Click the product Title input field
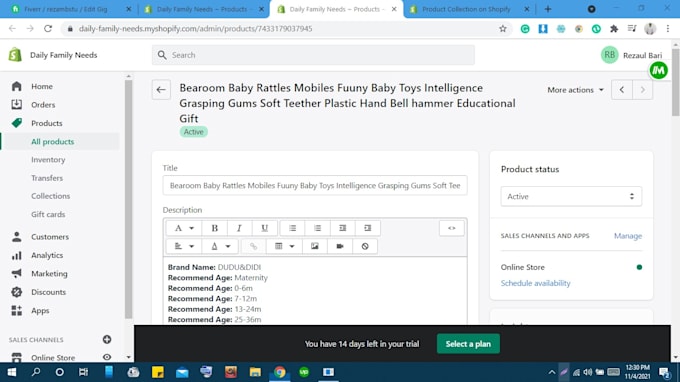This screenshot has height=382, width=680. point(315,186)
